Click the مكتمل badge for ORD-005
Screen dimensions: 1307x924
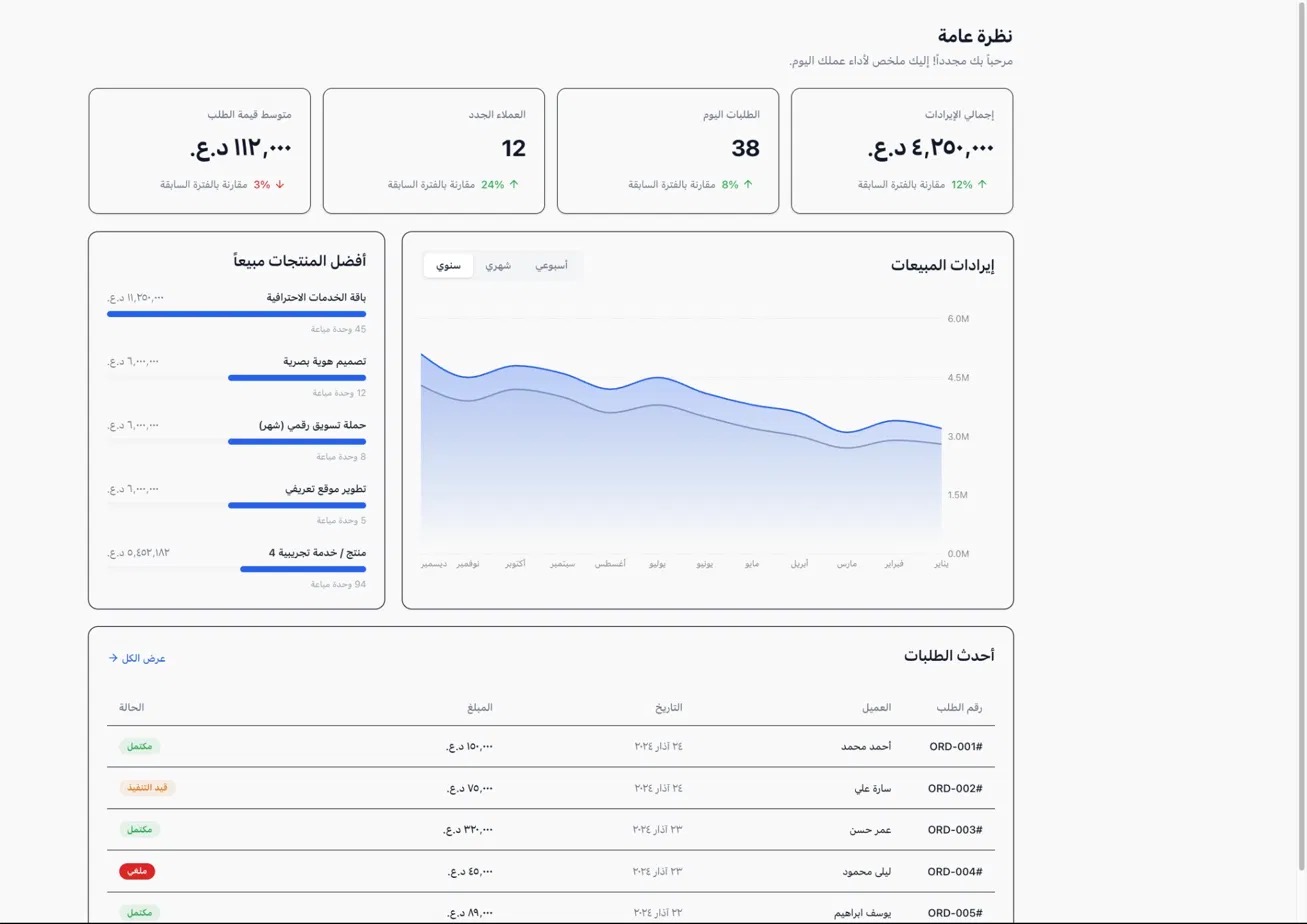(x=140, y=913)
